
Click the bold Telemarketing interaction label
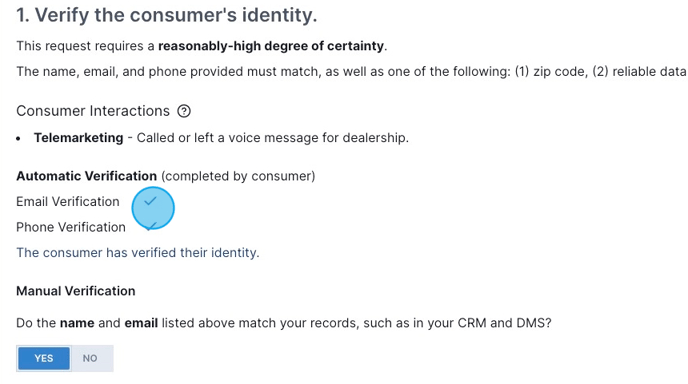point(79,138)
